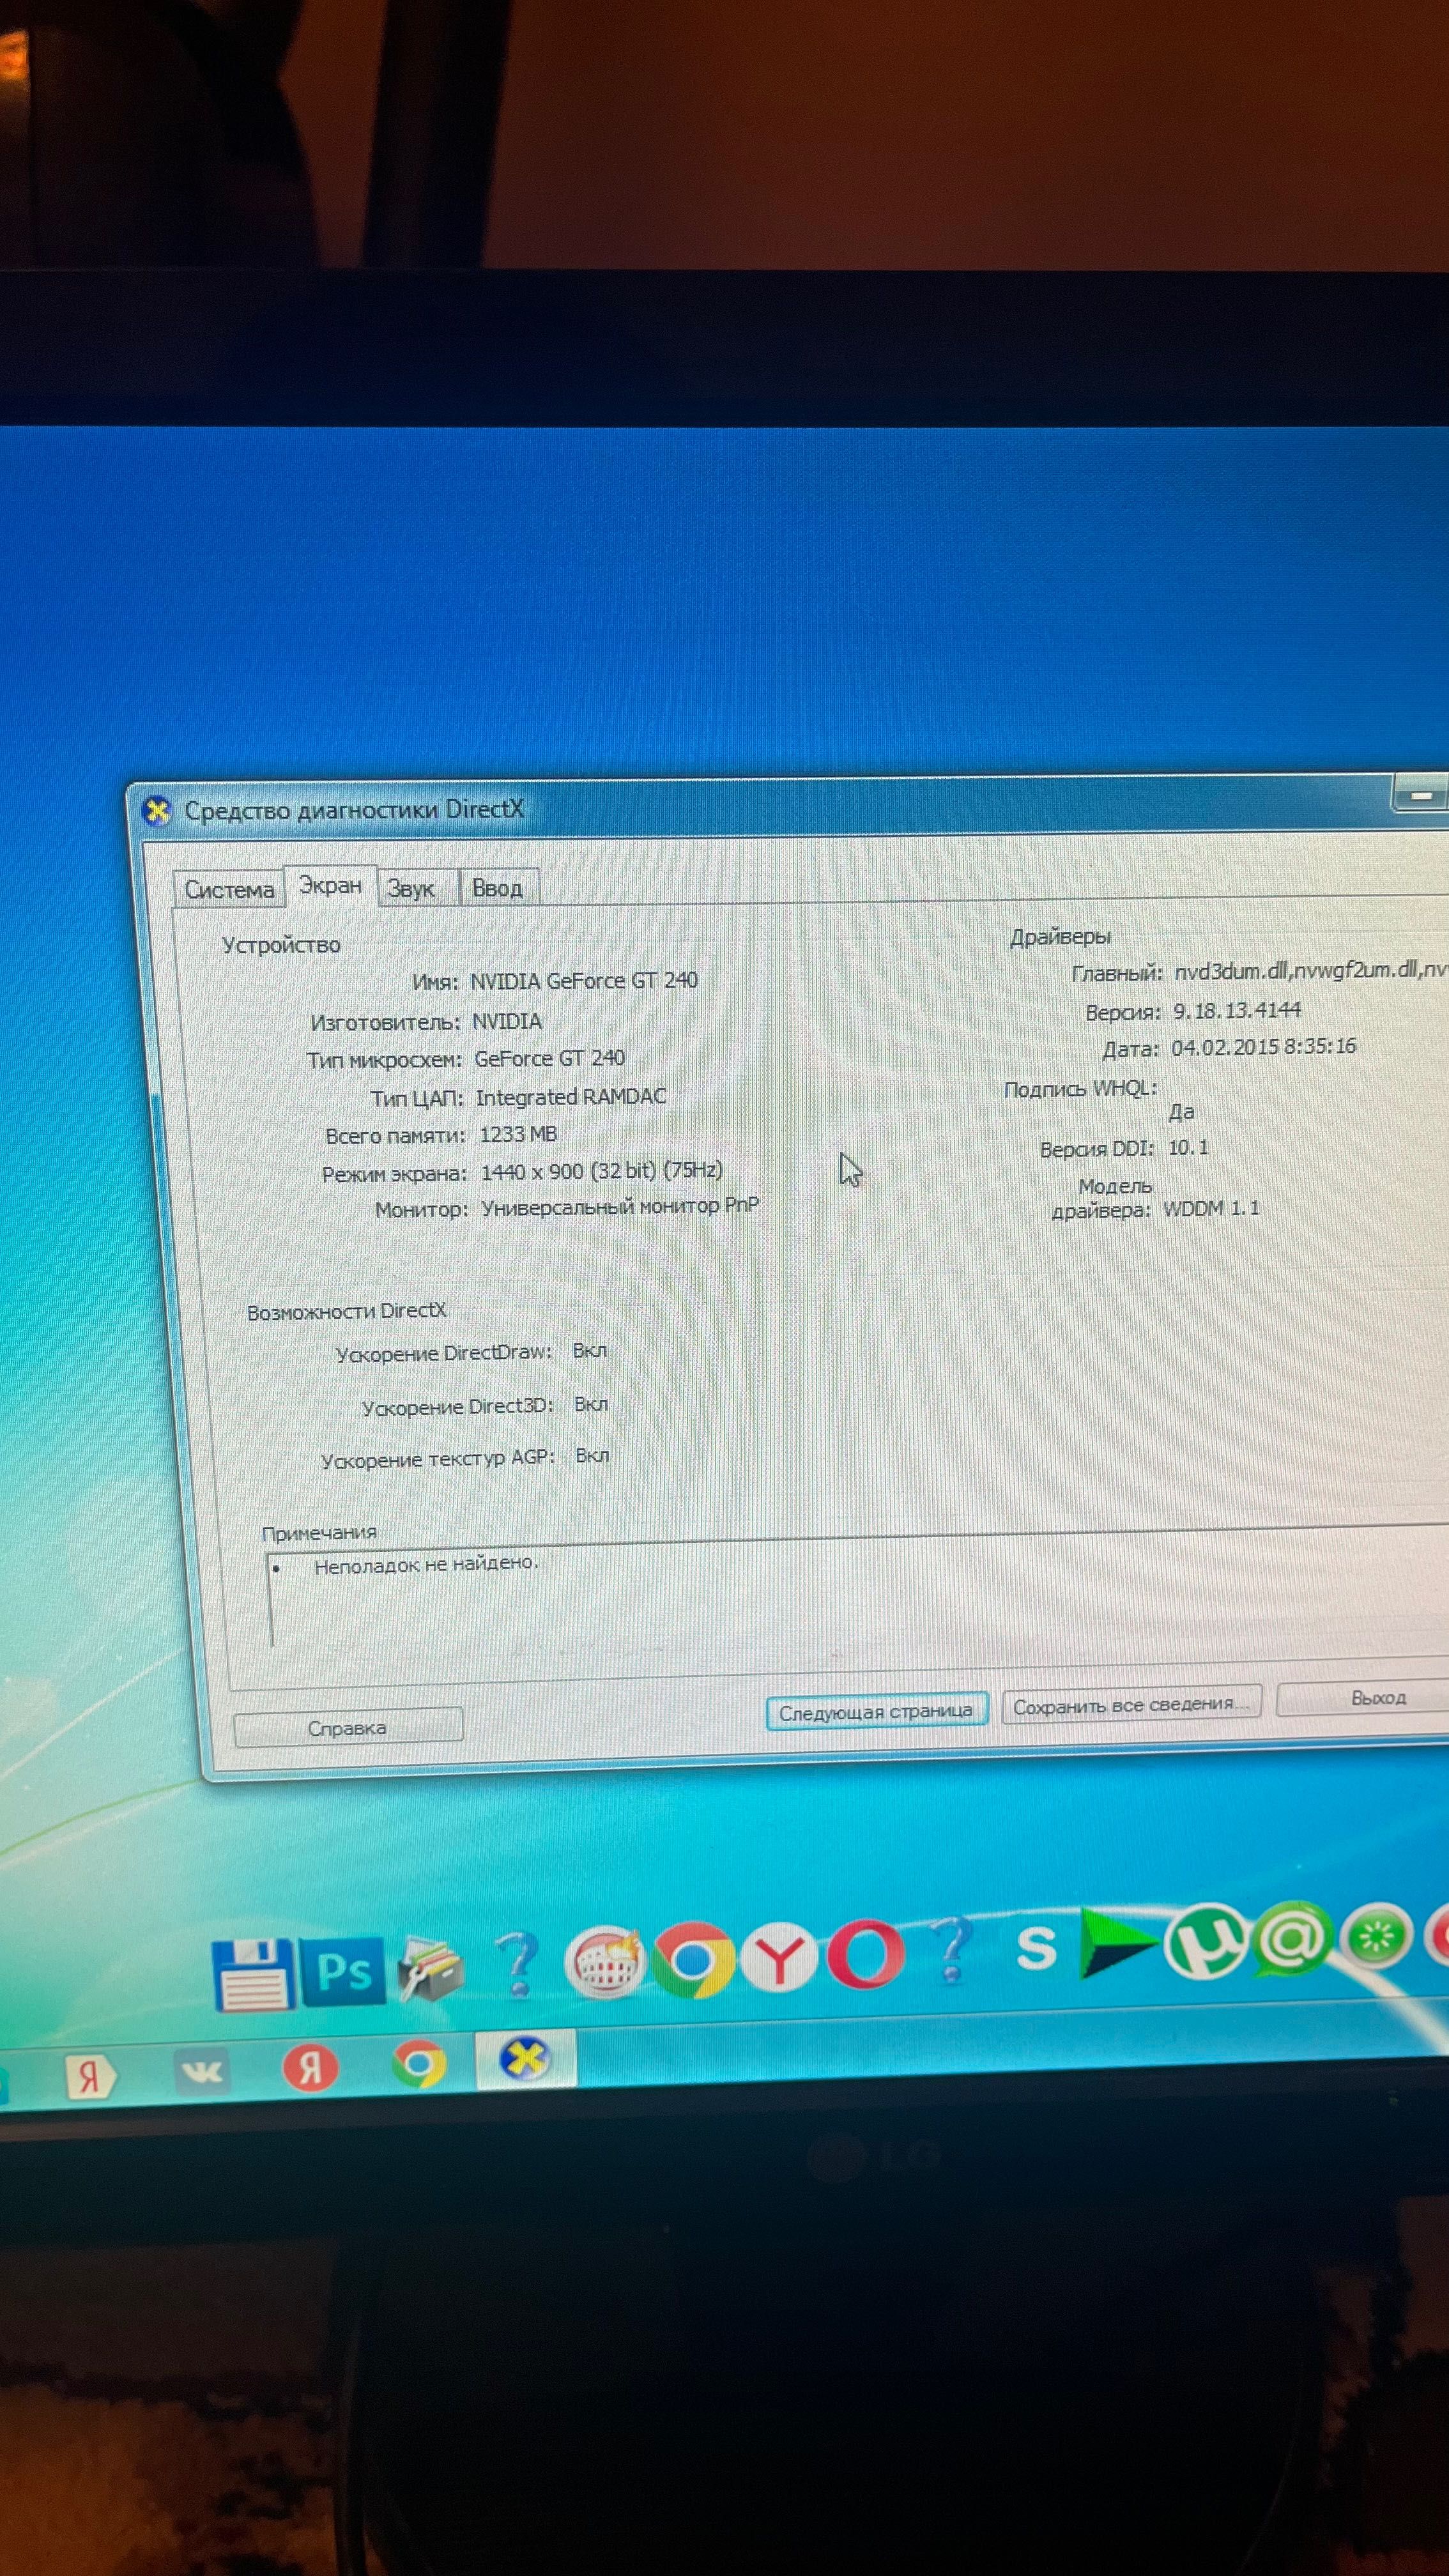Image resolution: width=1449 pixels, height=2576 pixels.
Task: Launch the green flower ICQ icon
Action: click(x=1377, y=1937)
